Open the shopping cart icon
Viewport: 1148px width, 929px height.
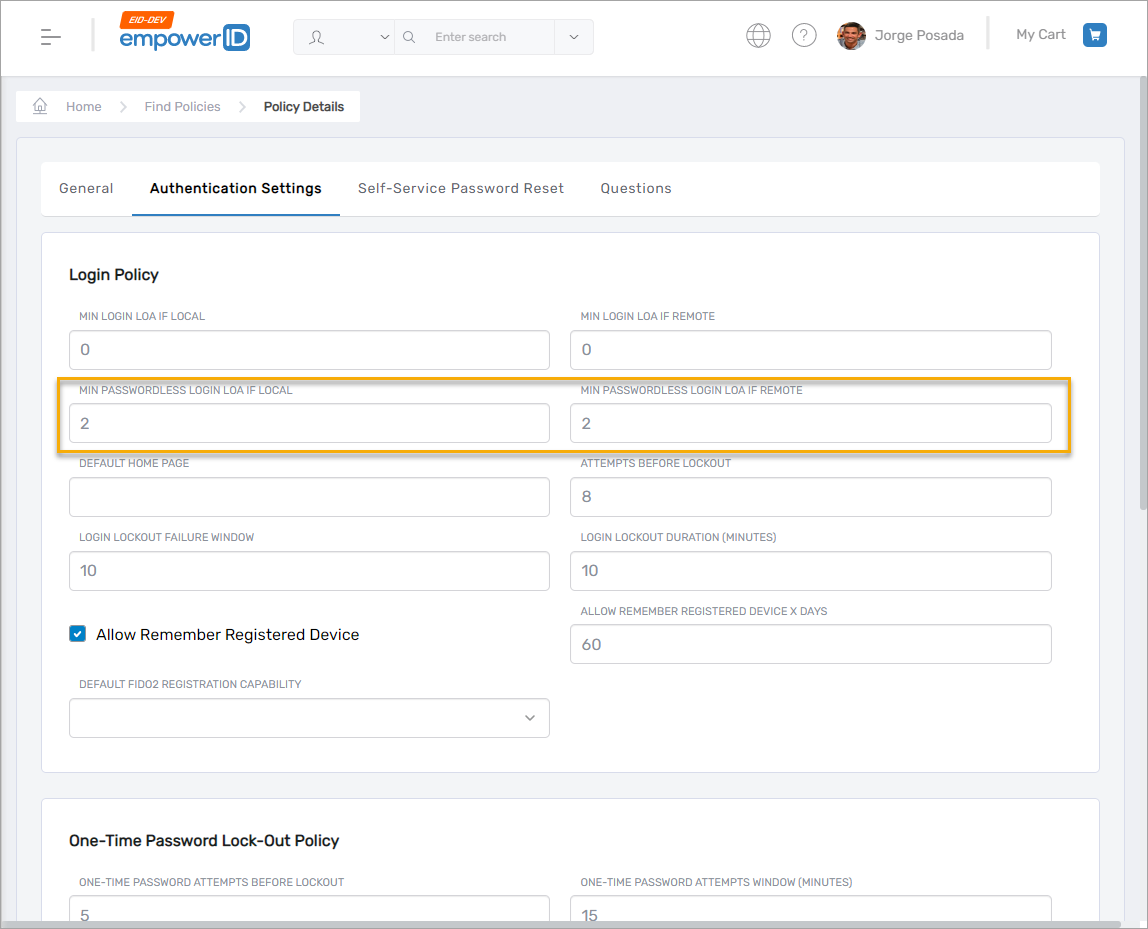(x=1095, y=35)
